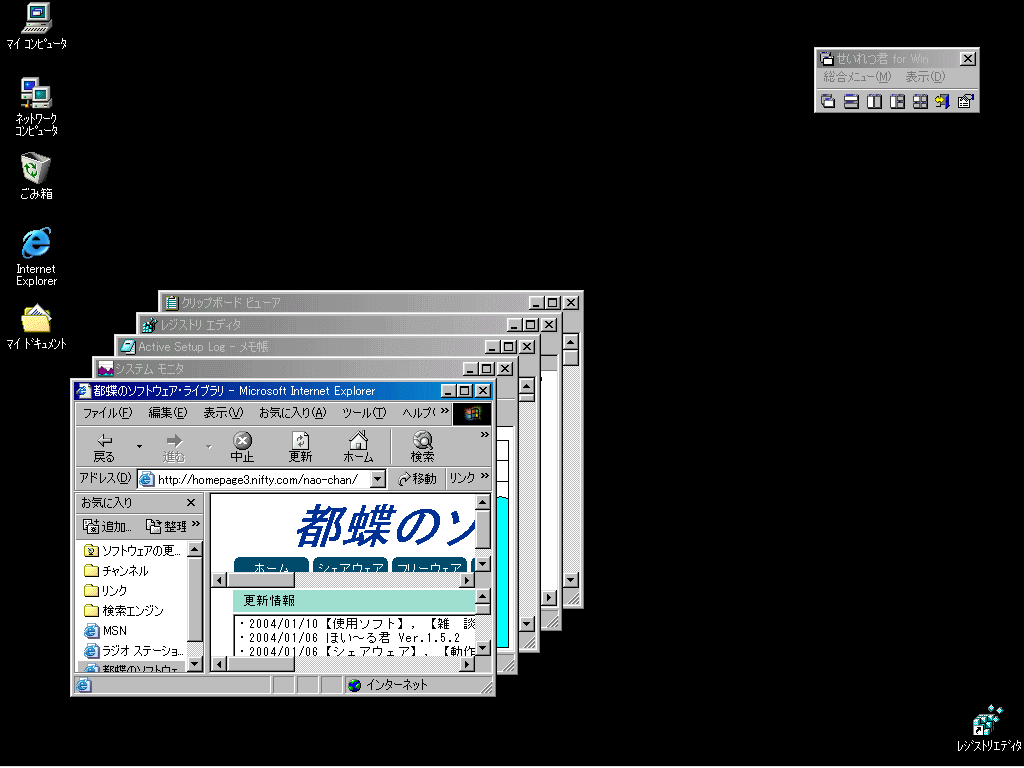Open the リンク favorites folder
1024x768 pixels.
click(106, 591)
